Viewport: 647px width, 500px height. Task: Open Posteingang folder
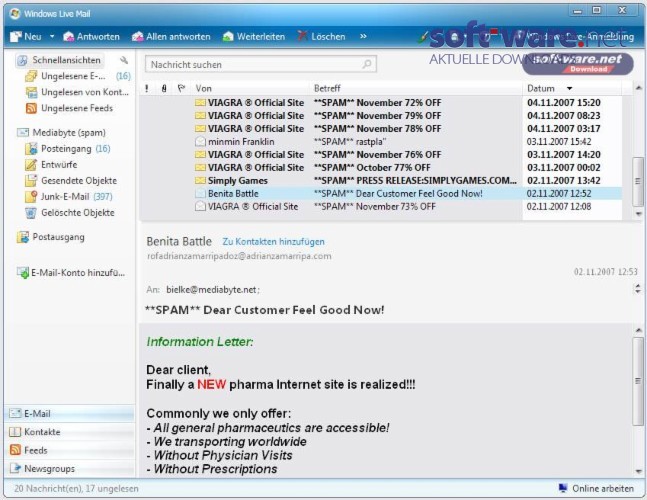(x=68, y=149)
